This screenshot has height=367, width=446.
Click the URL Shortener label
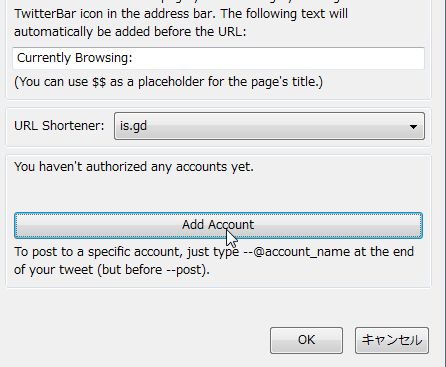59,126
